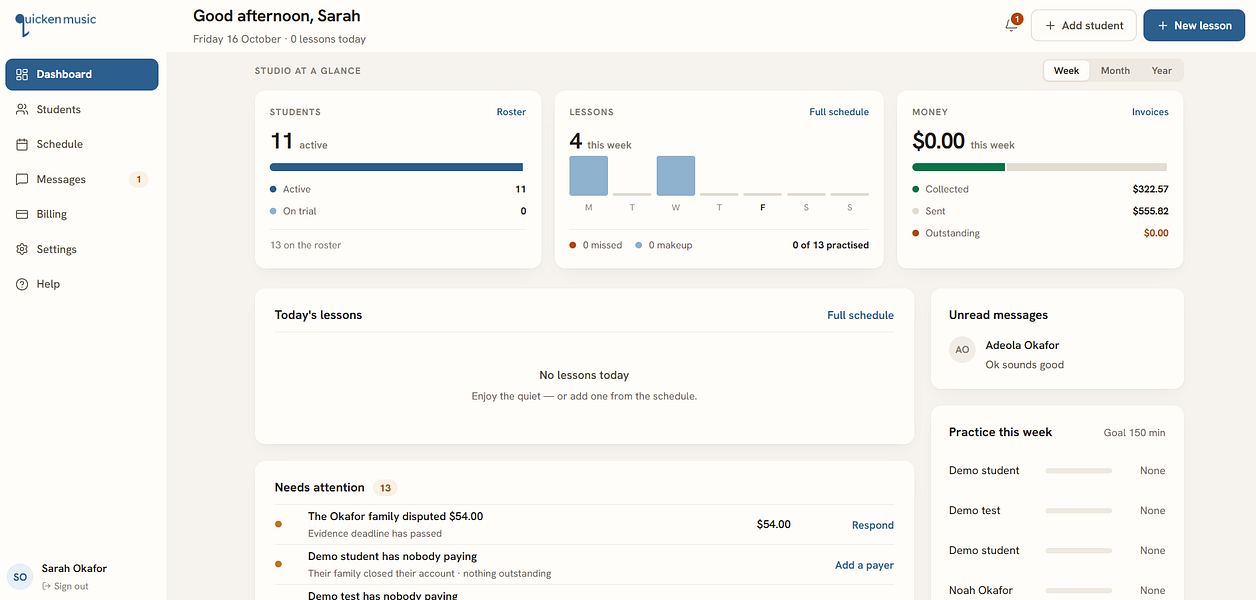Click the Help question mark icon
The image size is (1256, 600).
tap(22, 285)
